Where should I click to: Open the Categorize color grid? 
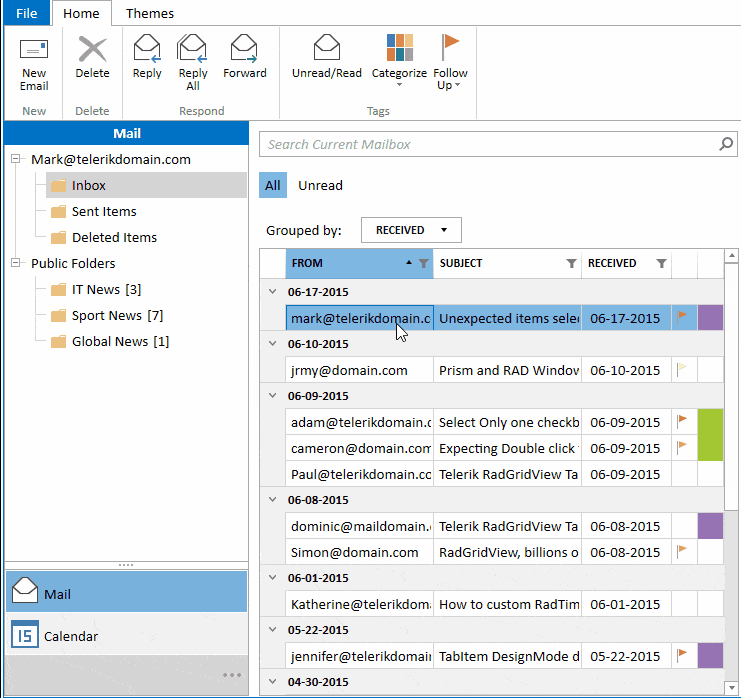coord(399,47)
